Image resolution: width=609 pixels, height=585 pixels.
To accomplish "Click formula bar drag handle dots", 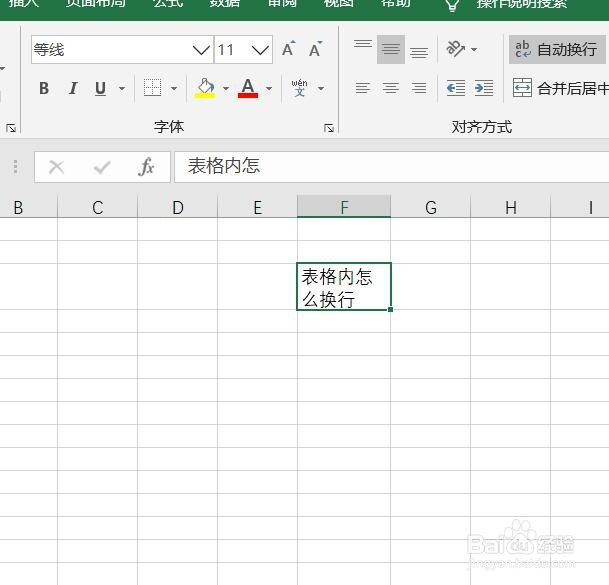I will pyautogui.click(x=15, y=167).
